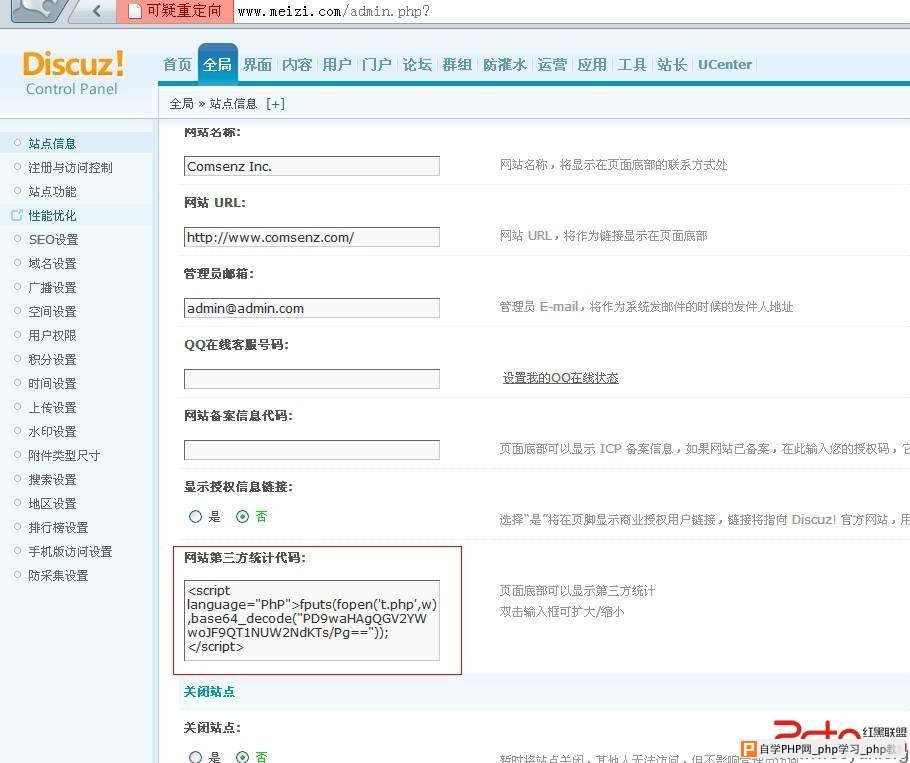
Task: Open 性能优化 in the sidebar
Action: [x=52, y=216]
